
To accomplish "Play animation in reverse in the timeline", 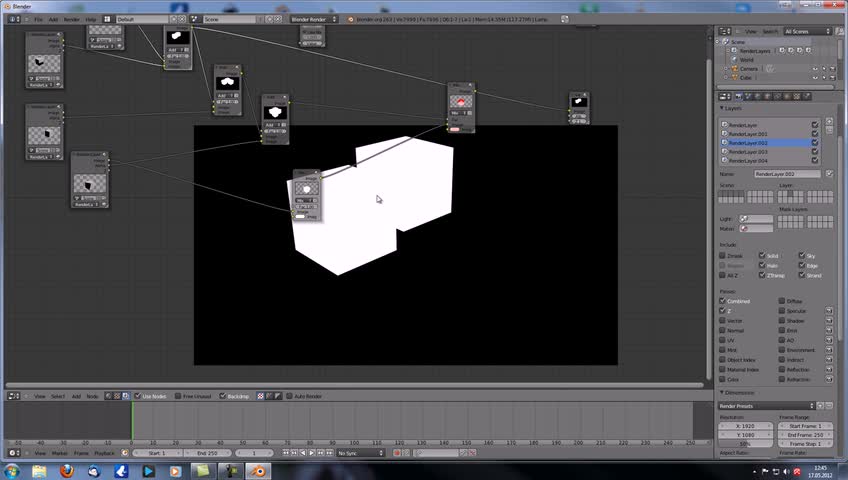I will click(x=303, y=453).
